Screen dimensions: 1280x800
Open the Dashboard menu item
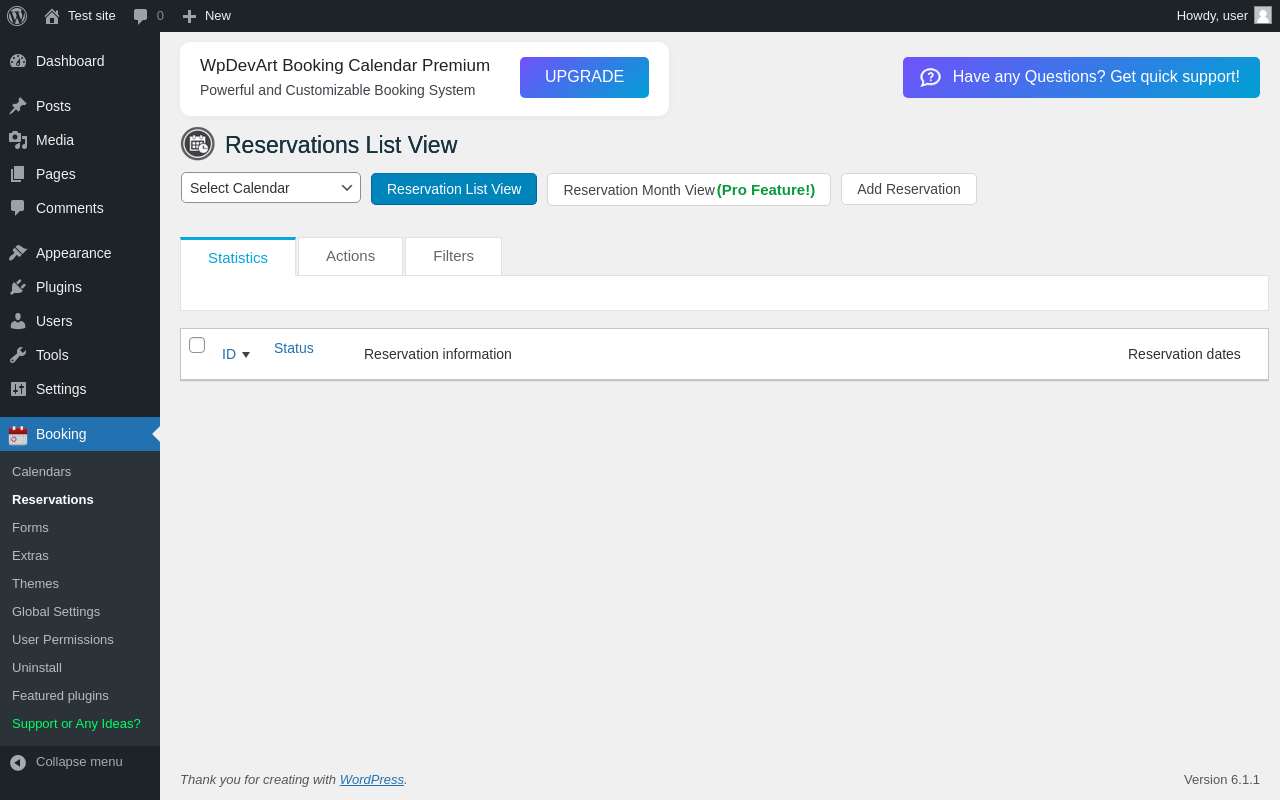[70, 61]
